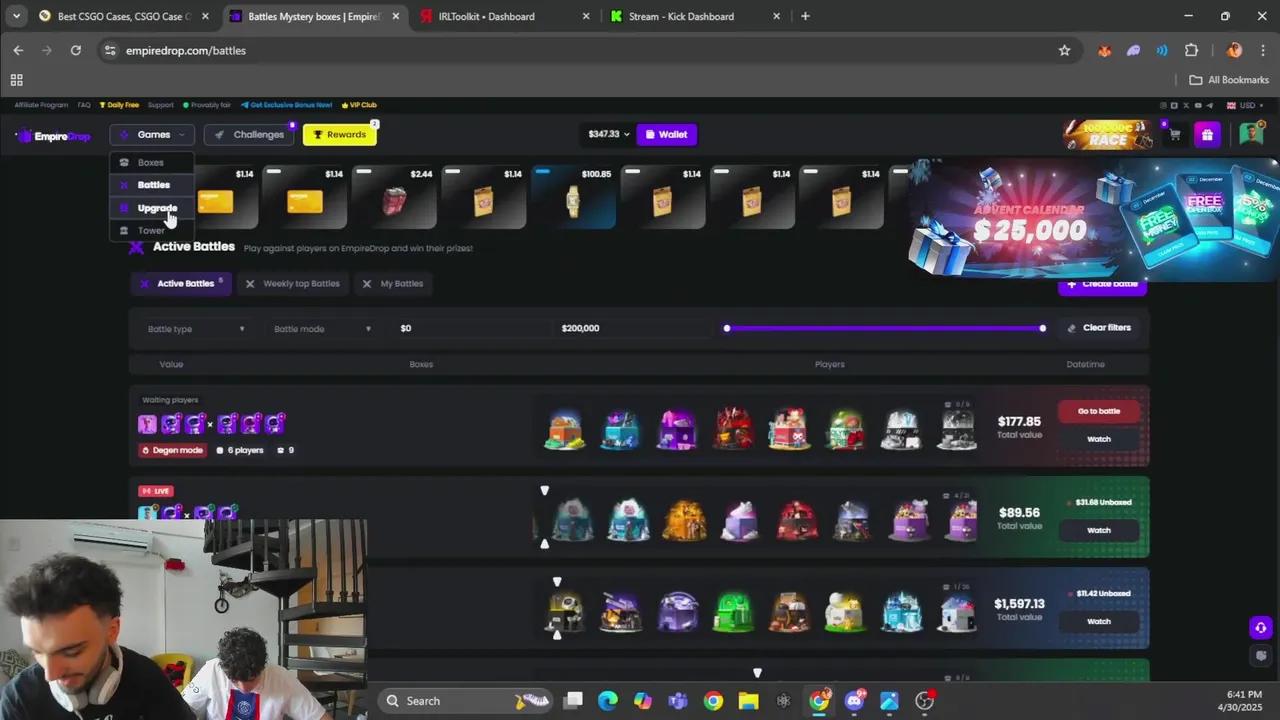Viewport: 1280px width, 720px height.
Task: Expand the Battle type dropdown
Action: [196, 329]
